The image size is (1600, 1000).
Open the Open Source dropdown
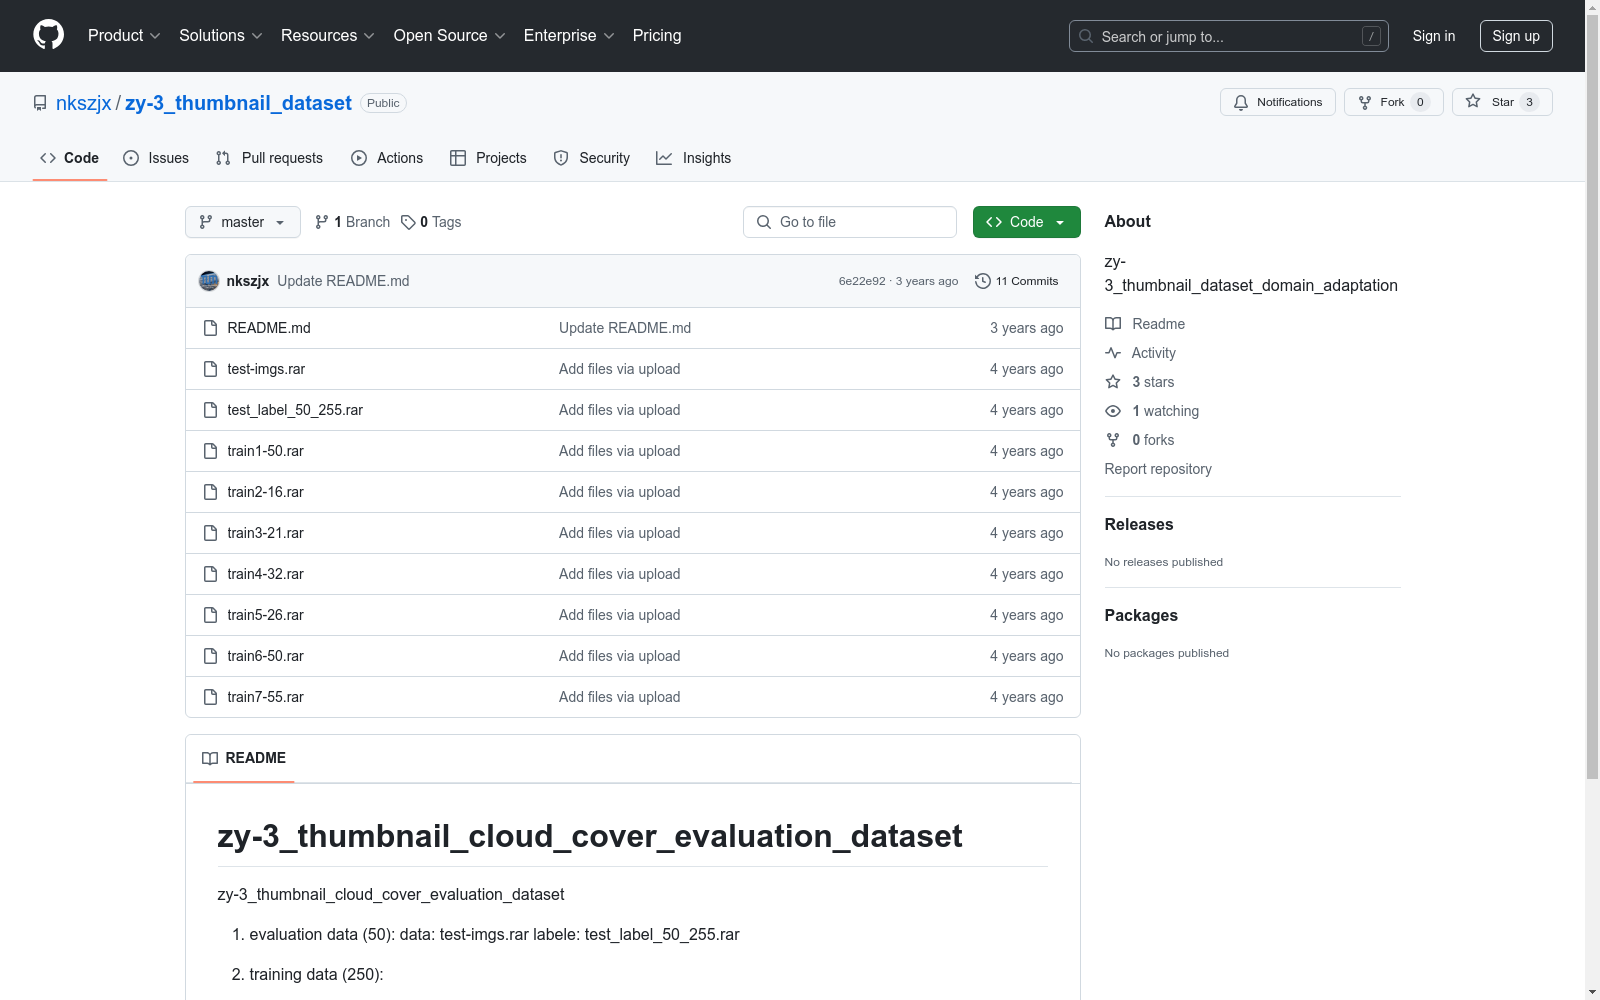450,35
